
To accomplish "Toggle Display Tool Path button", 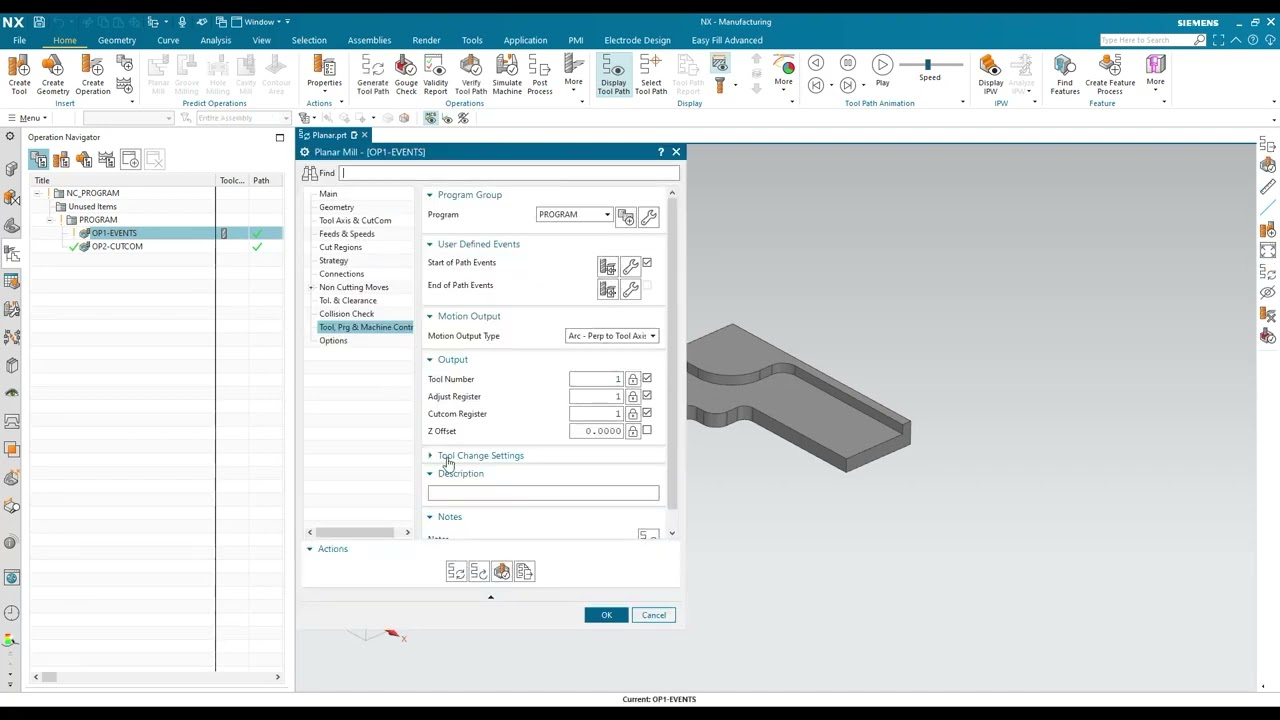I will point(614,74).
